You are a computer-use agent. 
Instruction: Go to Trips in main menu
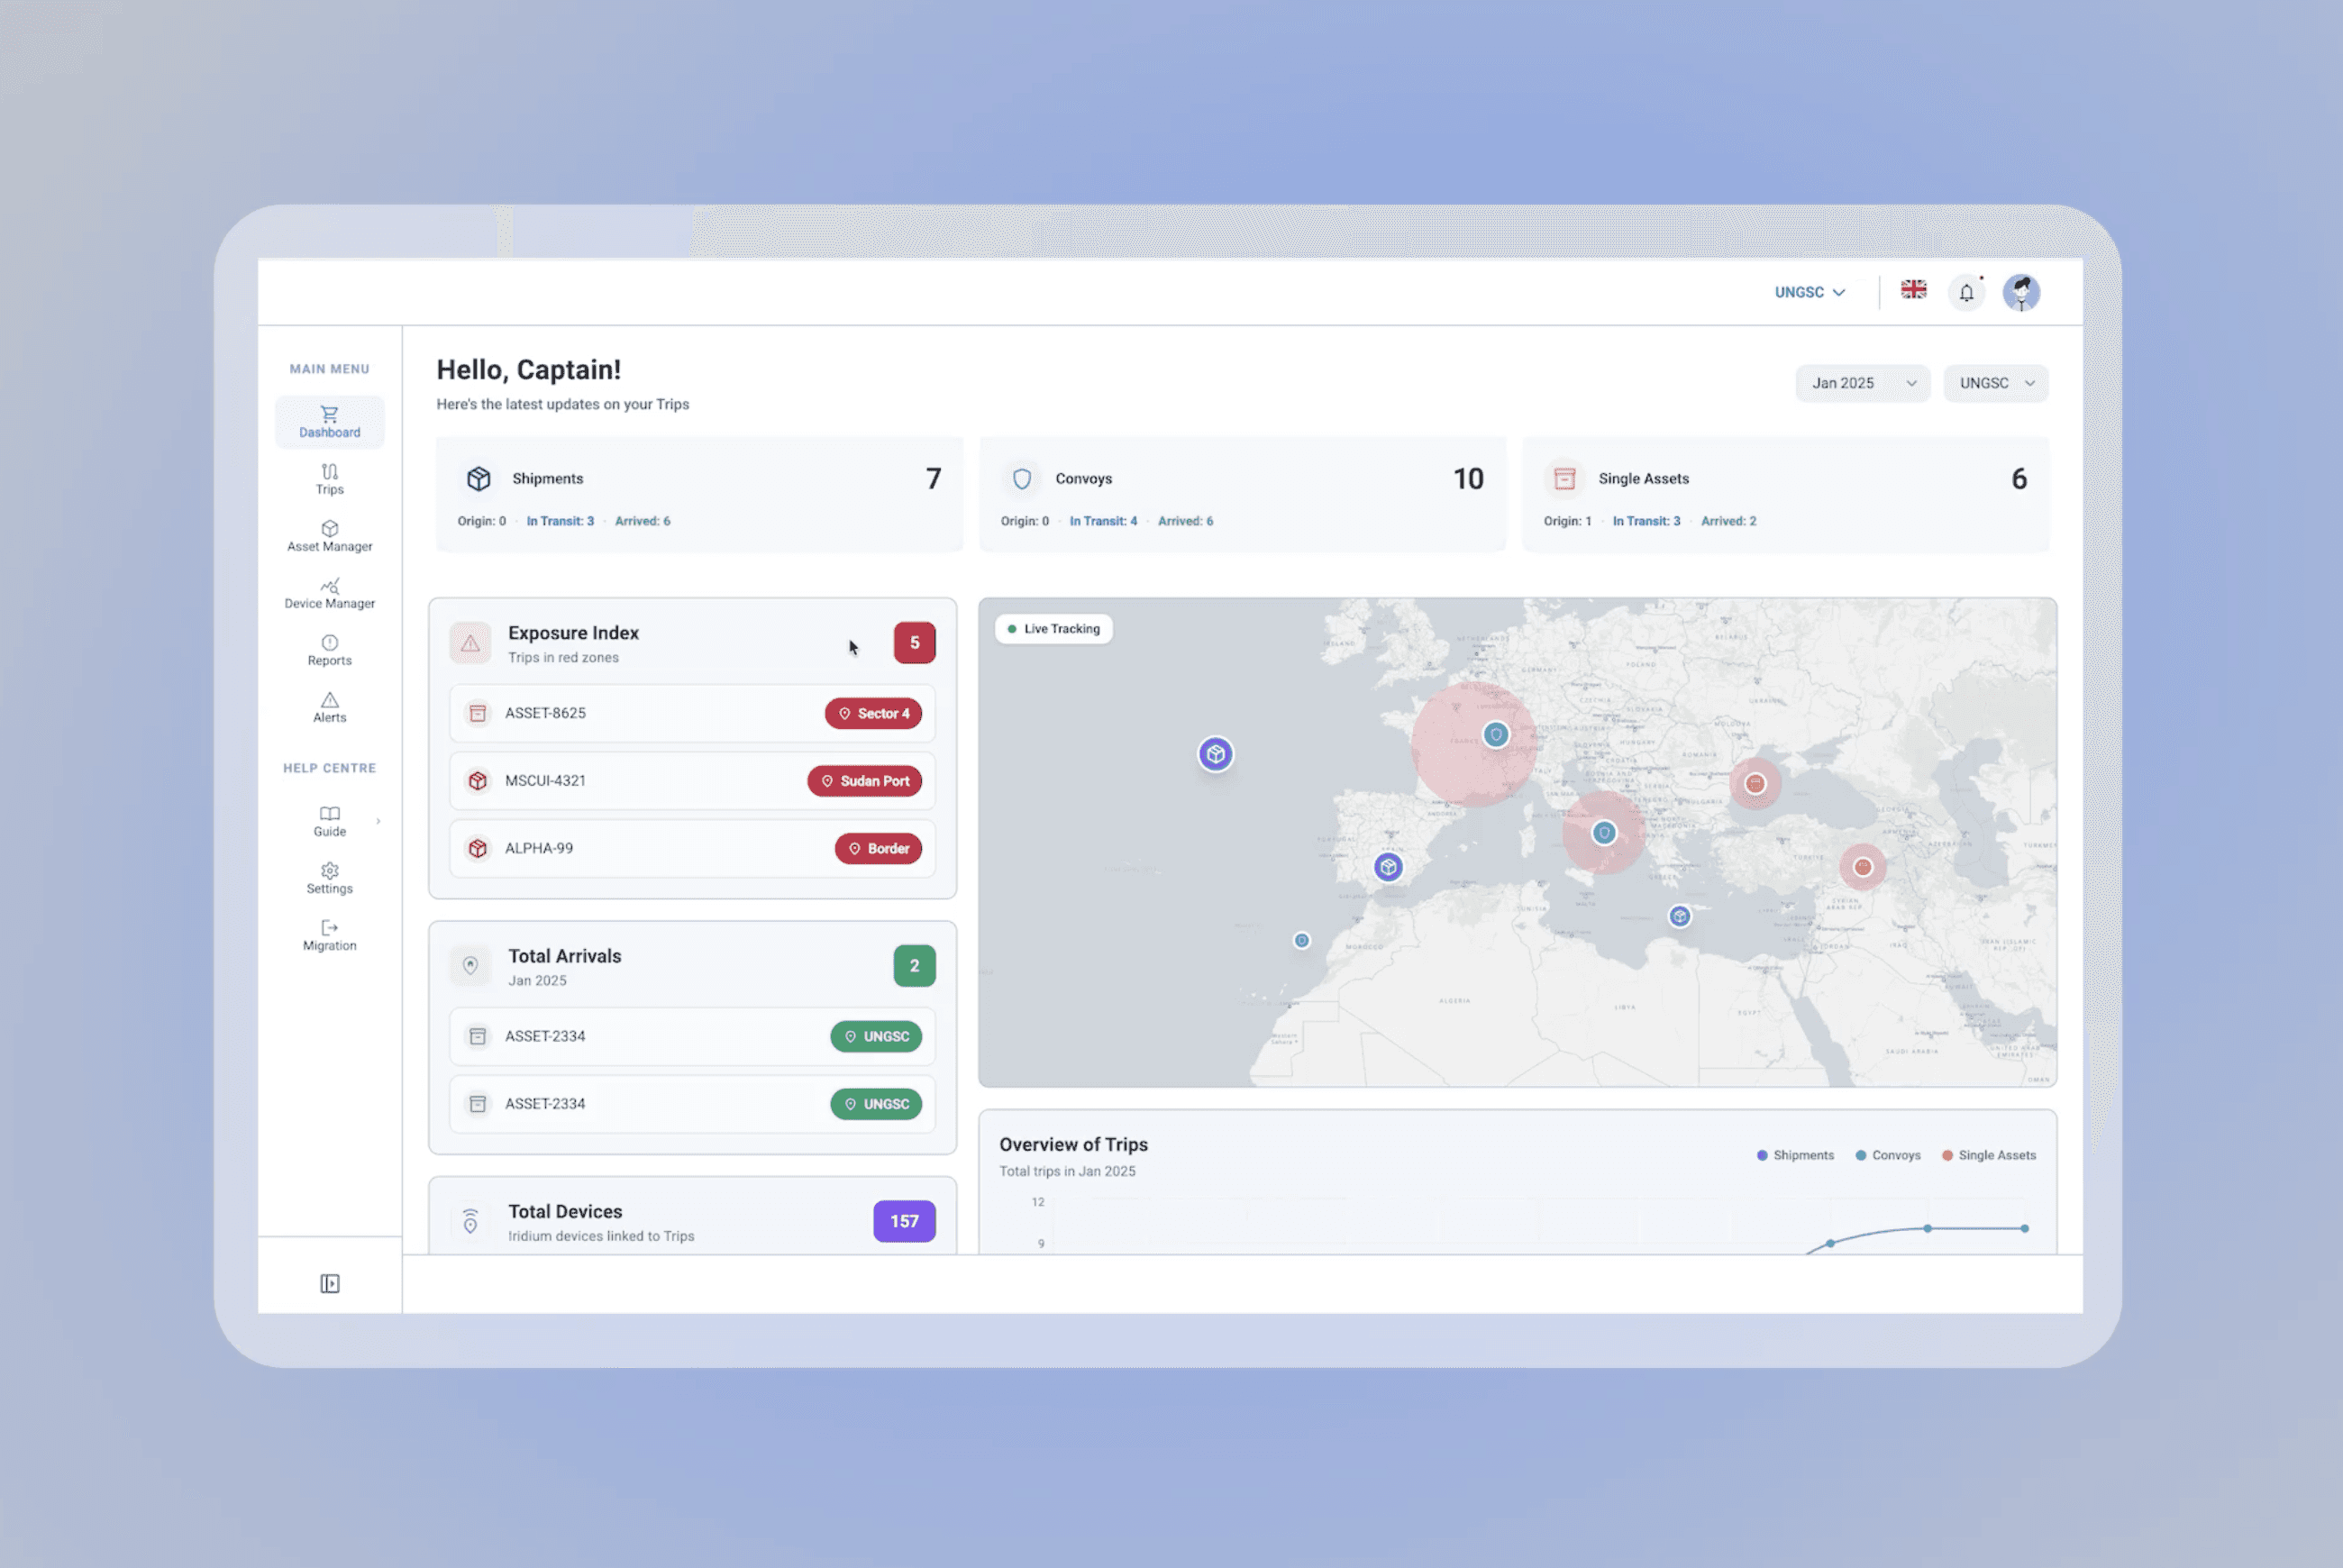(330, 479)
